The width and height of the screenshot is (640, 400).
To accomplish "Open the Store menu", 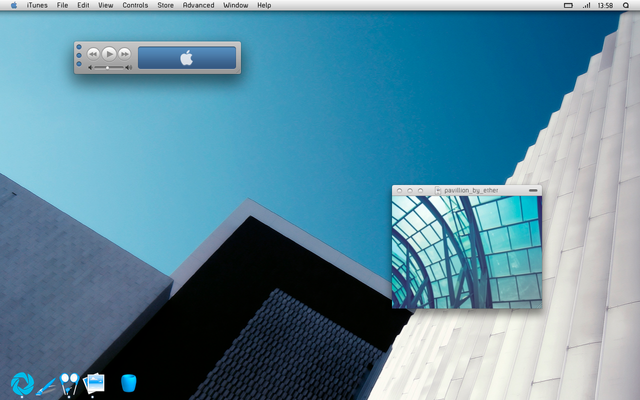I will tap(165, 5).
